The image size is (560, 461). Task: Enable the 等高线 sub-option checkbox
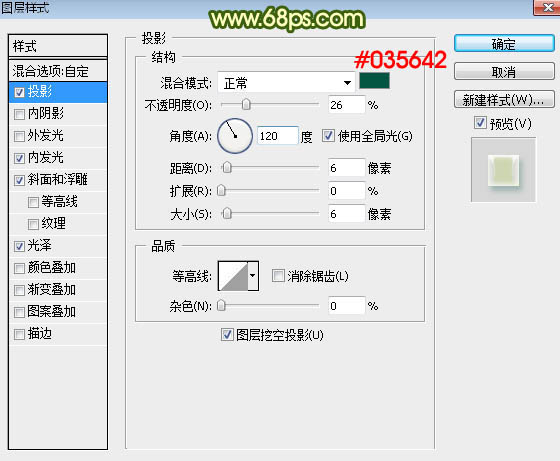tap(33, 202)
